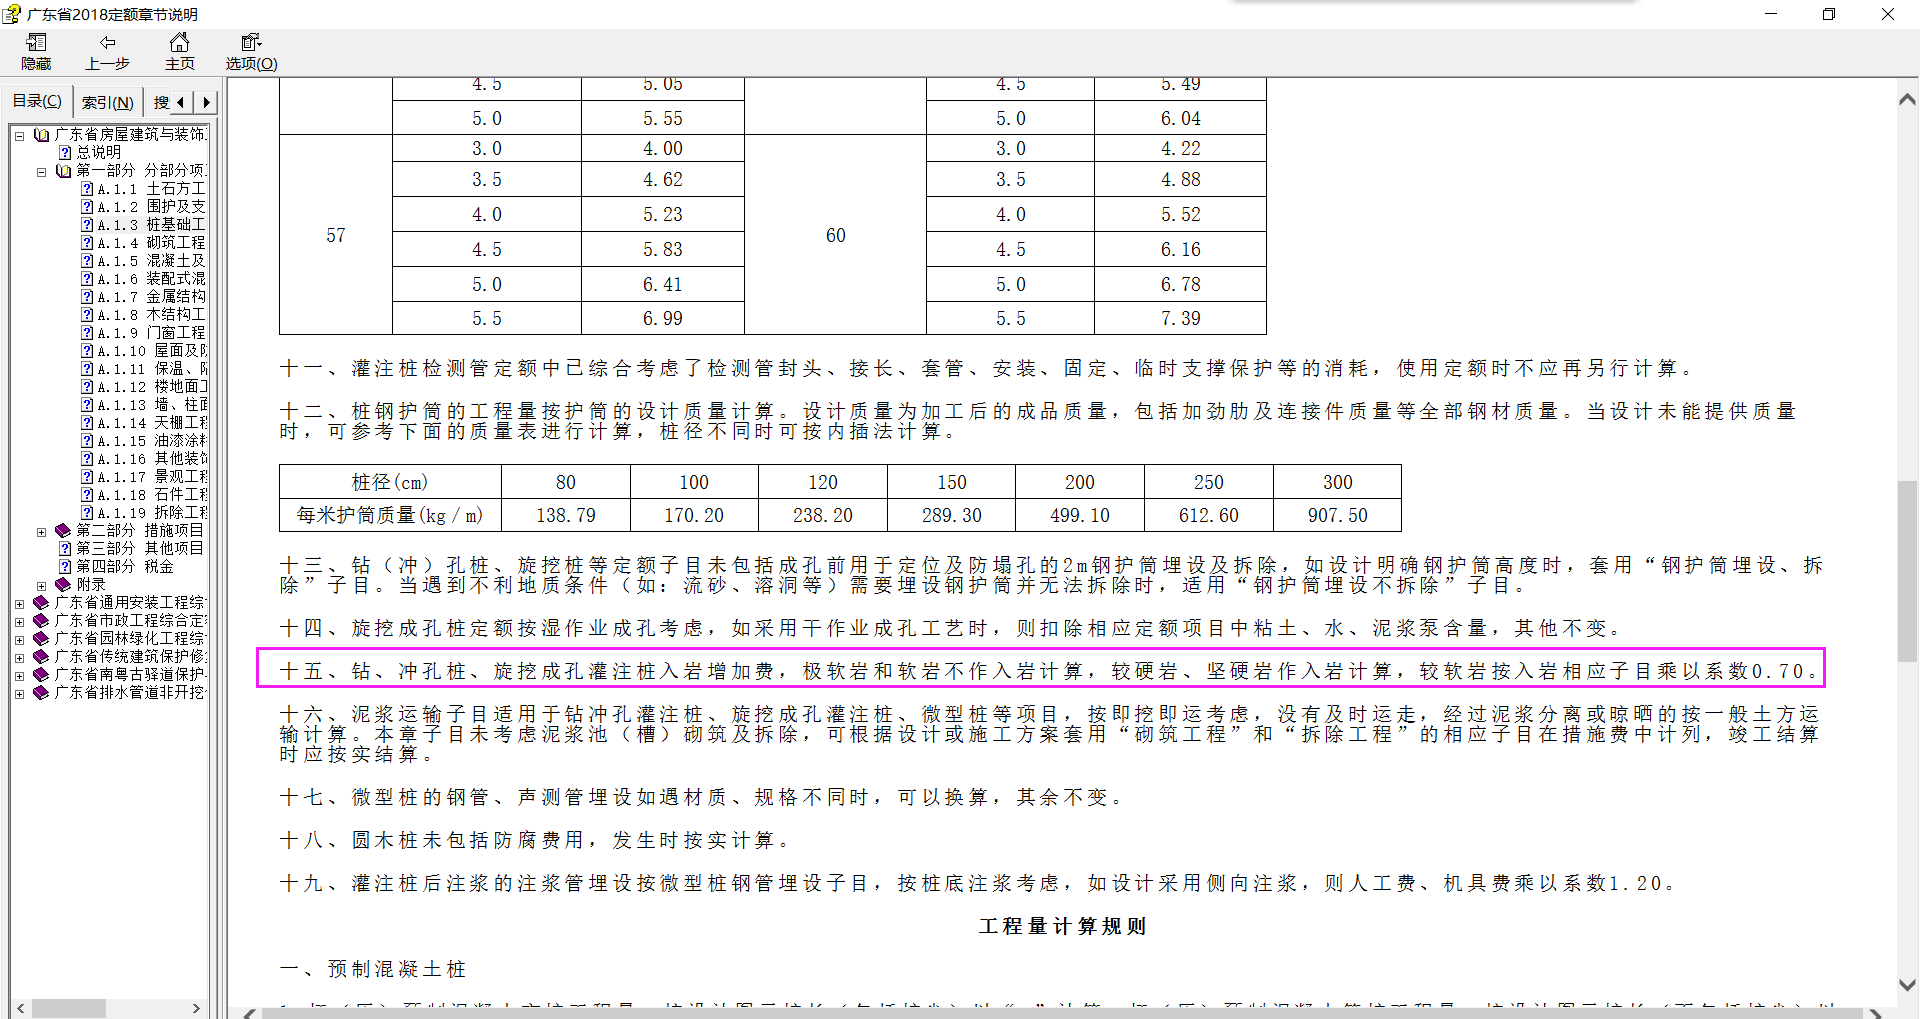Image resolution: width=1920 pixels, height=1019 pixels.
Task: Click the 广东省市政工程综合定额 book icon
Action: coord(40,620)
